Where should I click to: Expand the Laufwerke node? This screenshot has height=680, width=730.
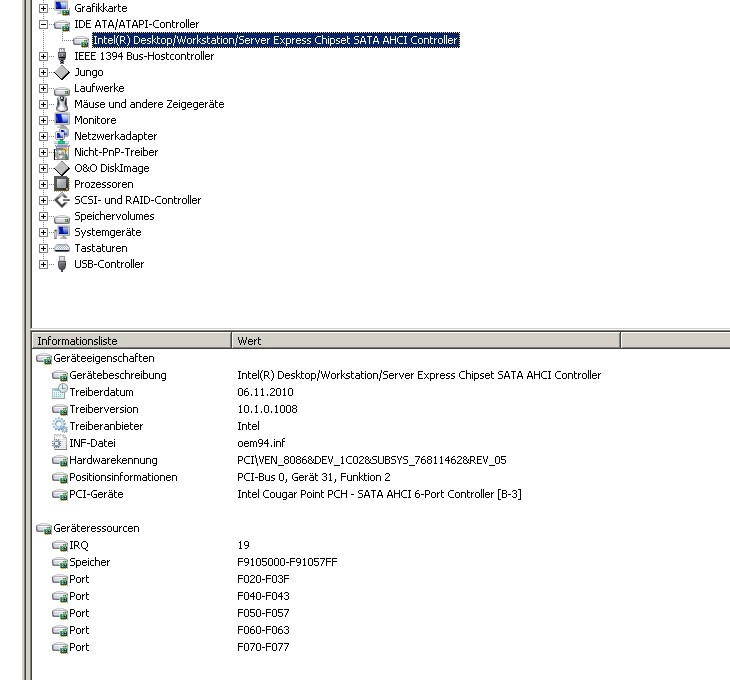pyautogui.click(x=43, y=88)
